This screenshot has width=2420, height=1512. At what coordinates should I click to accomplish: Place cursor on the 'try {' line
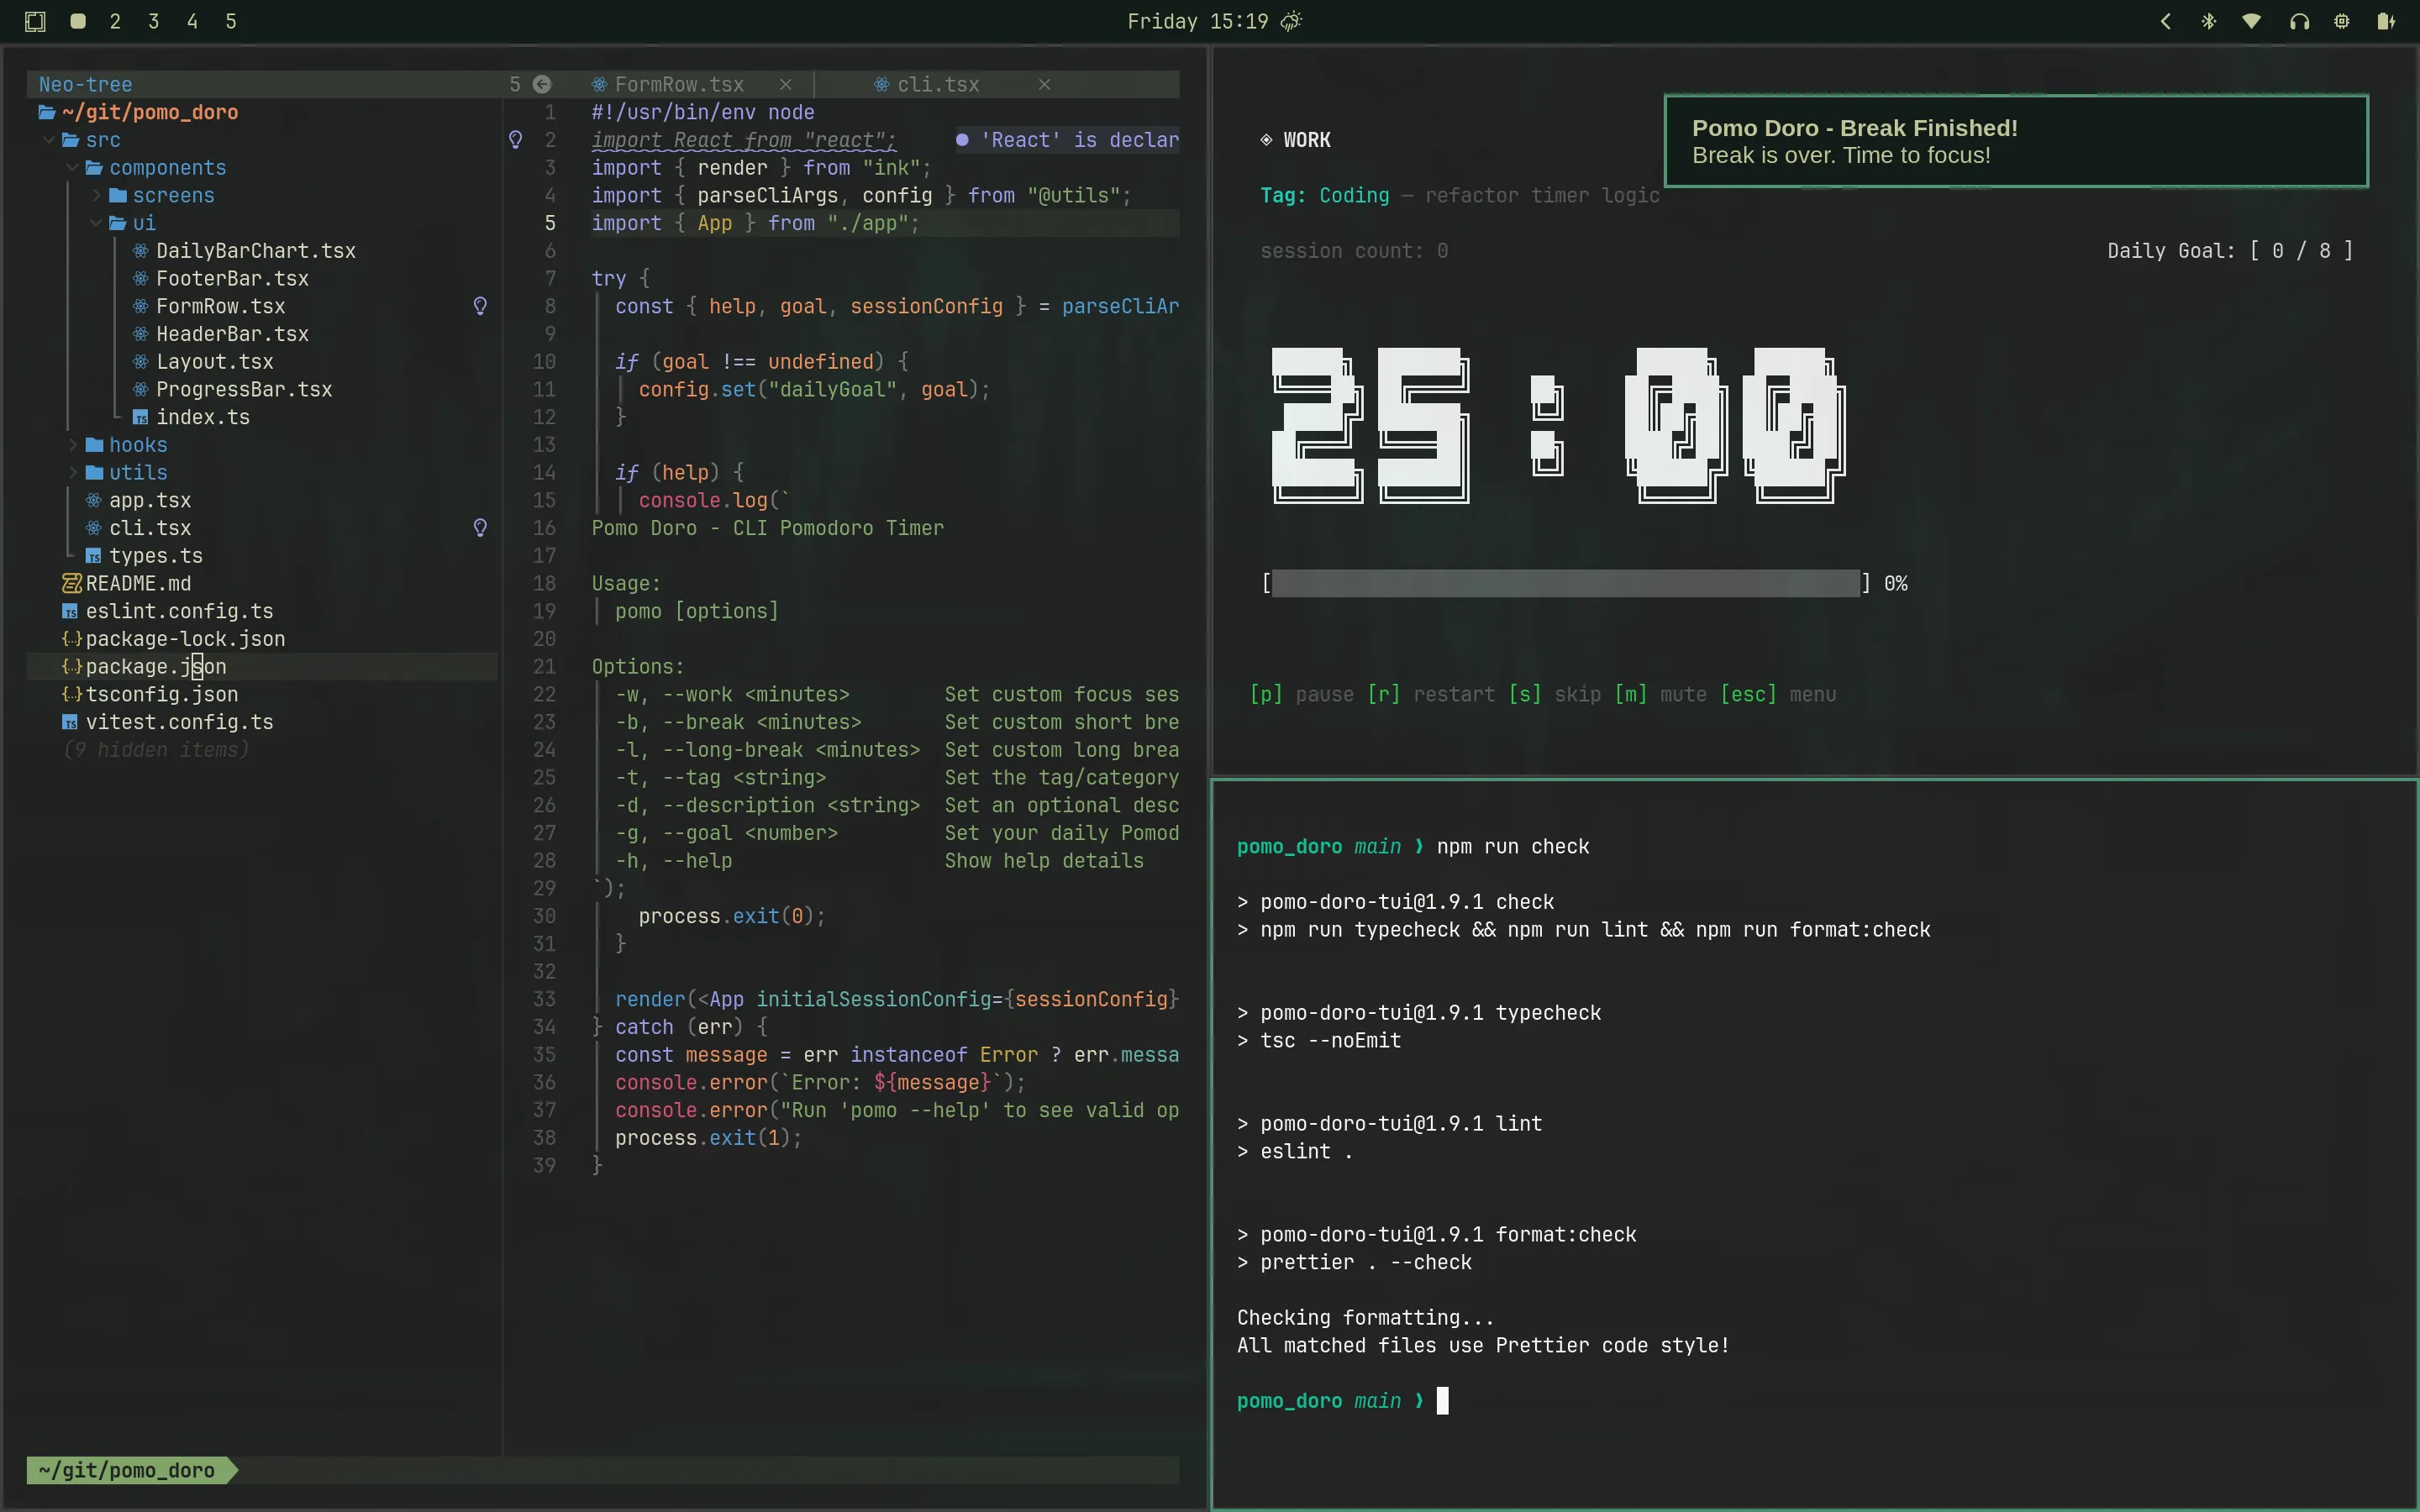[620, 278]
